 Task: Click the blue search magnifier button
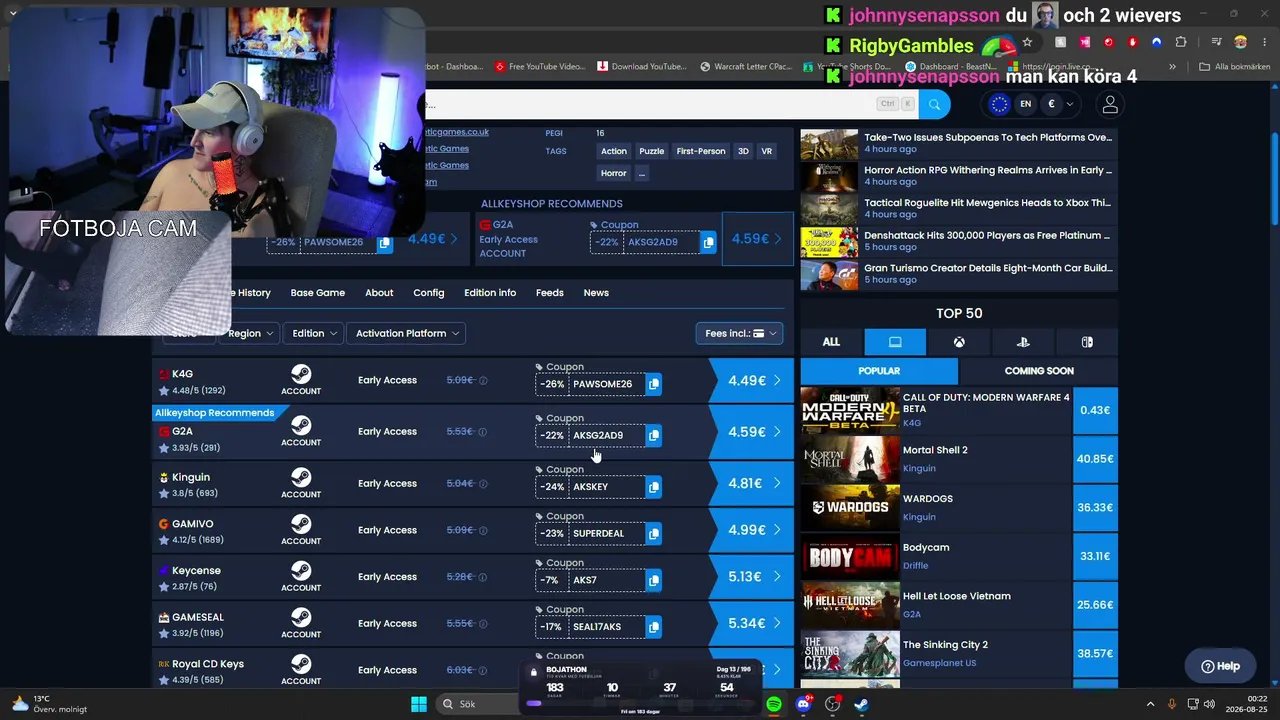click(x=934, y=104)
